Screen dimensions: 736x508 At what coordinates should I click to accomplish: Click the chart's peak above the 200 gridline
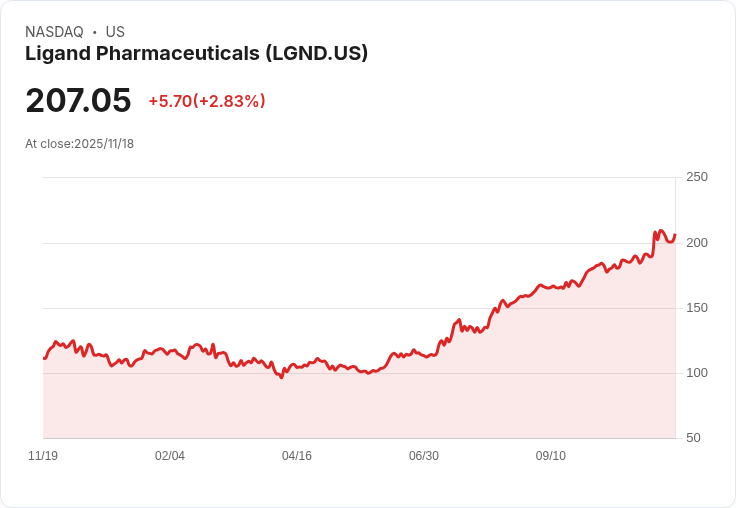(661, 231)
